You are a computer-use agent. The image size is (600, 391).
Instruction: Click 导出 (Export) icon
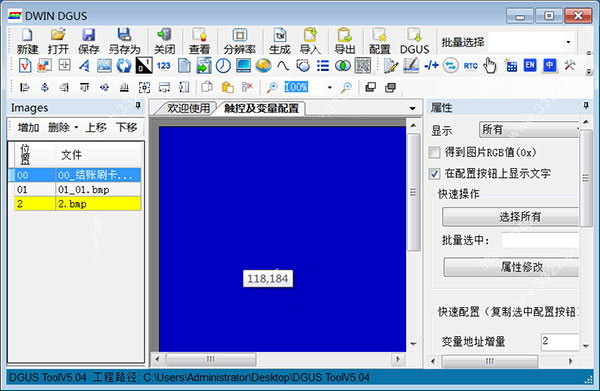(345, 41)
